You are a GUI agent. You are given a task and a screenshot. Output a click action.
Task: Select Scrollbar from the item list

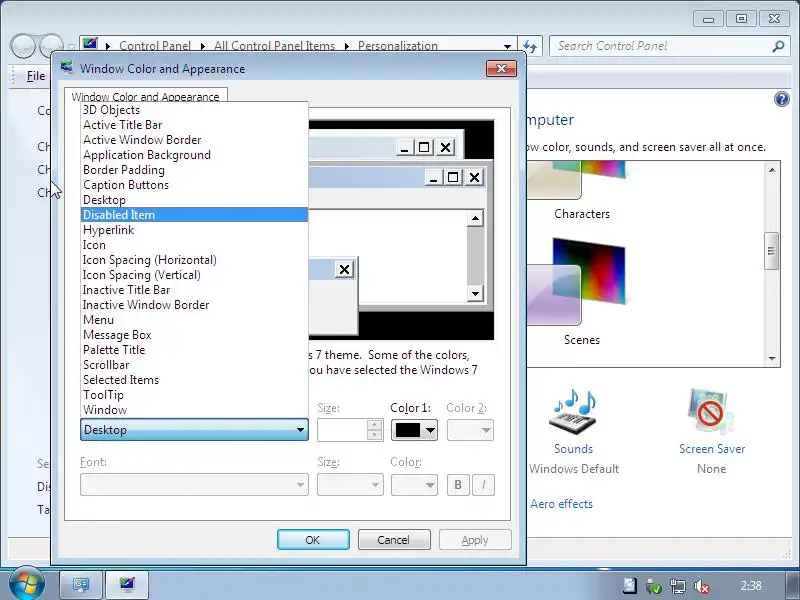click(194, 365)
